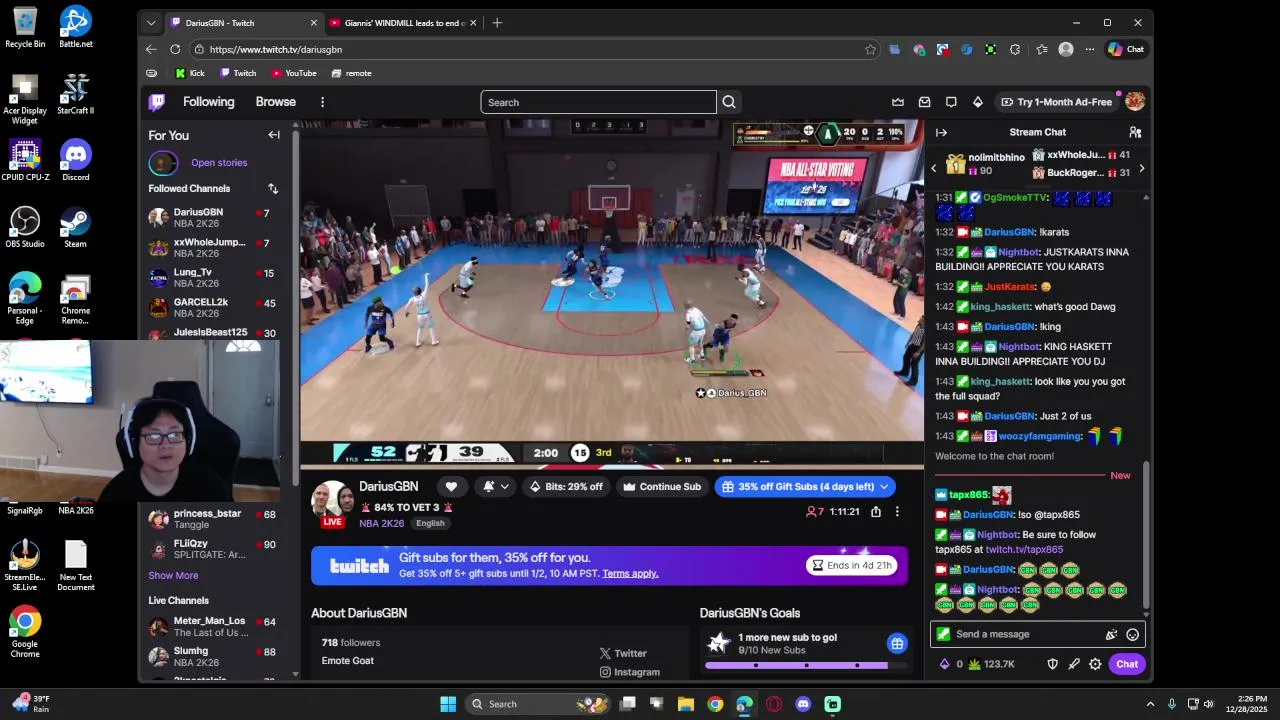Send message with Chat button
Screen dimensions: 1280x720
[x=1127, y=664]
